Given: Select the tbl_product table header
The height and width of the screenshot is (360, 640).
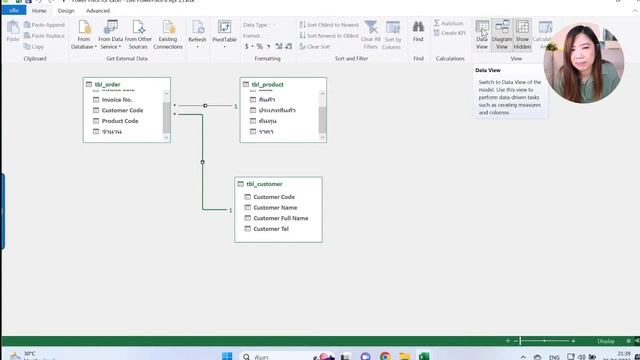Looking at the screenshot, I should coord(283,84).
